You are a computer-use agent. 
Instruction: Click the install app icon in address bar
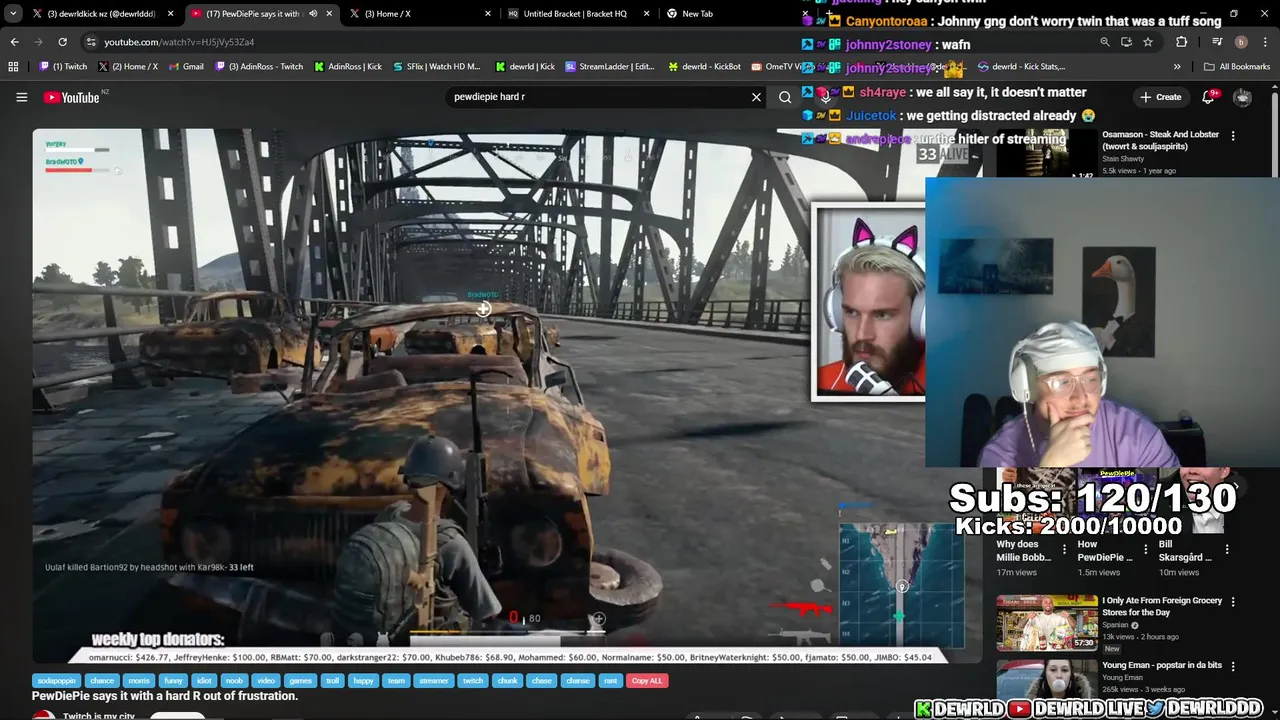point(1126,42)
